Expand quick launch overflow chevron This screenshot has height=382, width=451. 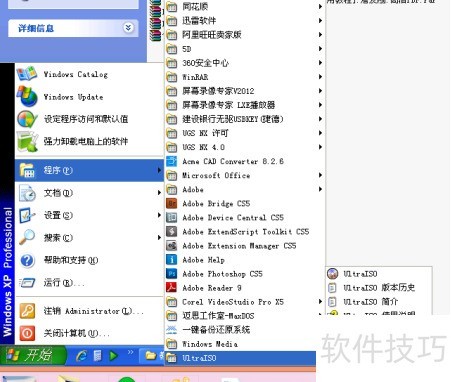point(130,352)
